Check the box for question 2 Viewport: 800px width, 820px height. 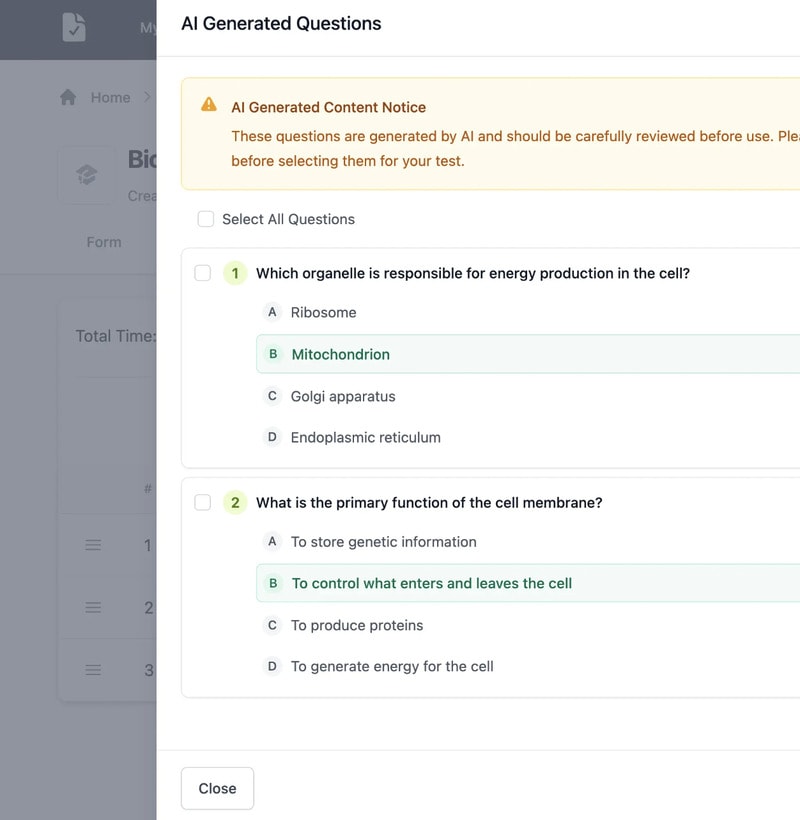(203, 502)
